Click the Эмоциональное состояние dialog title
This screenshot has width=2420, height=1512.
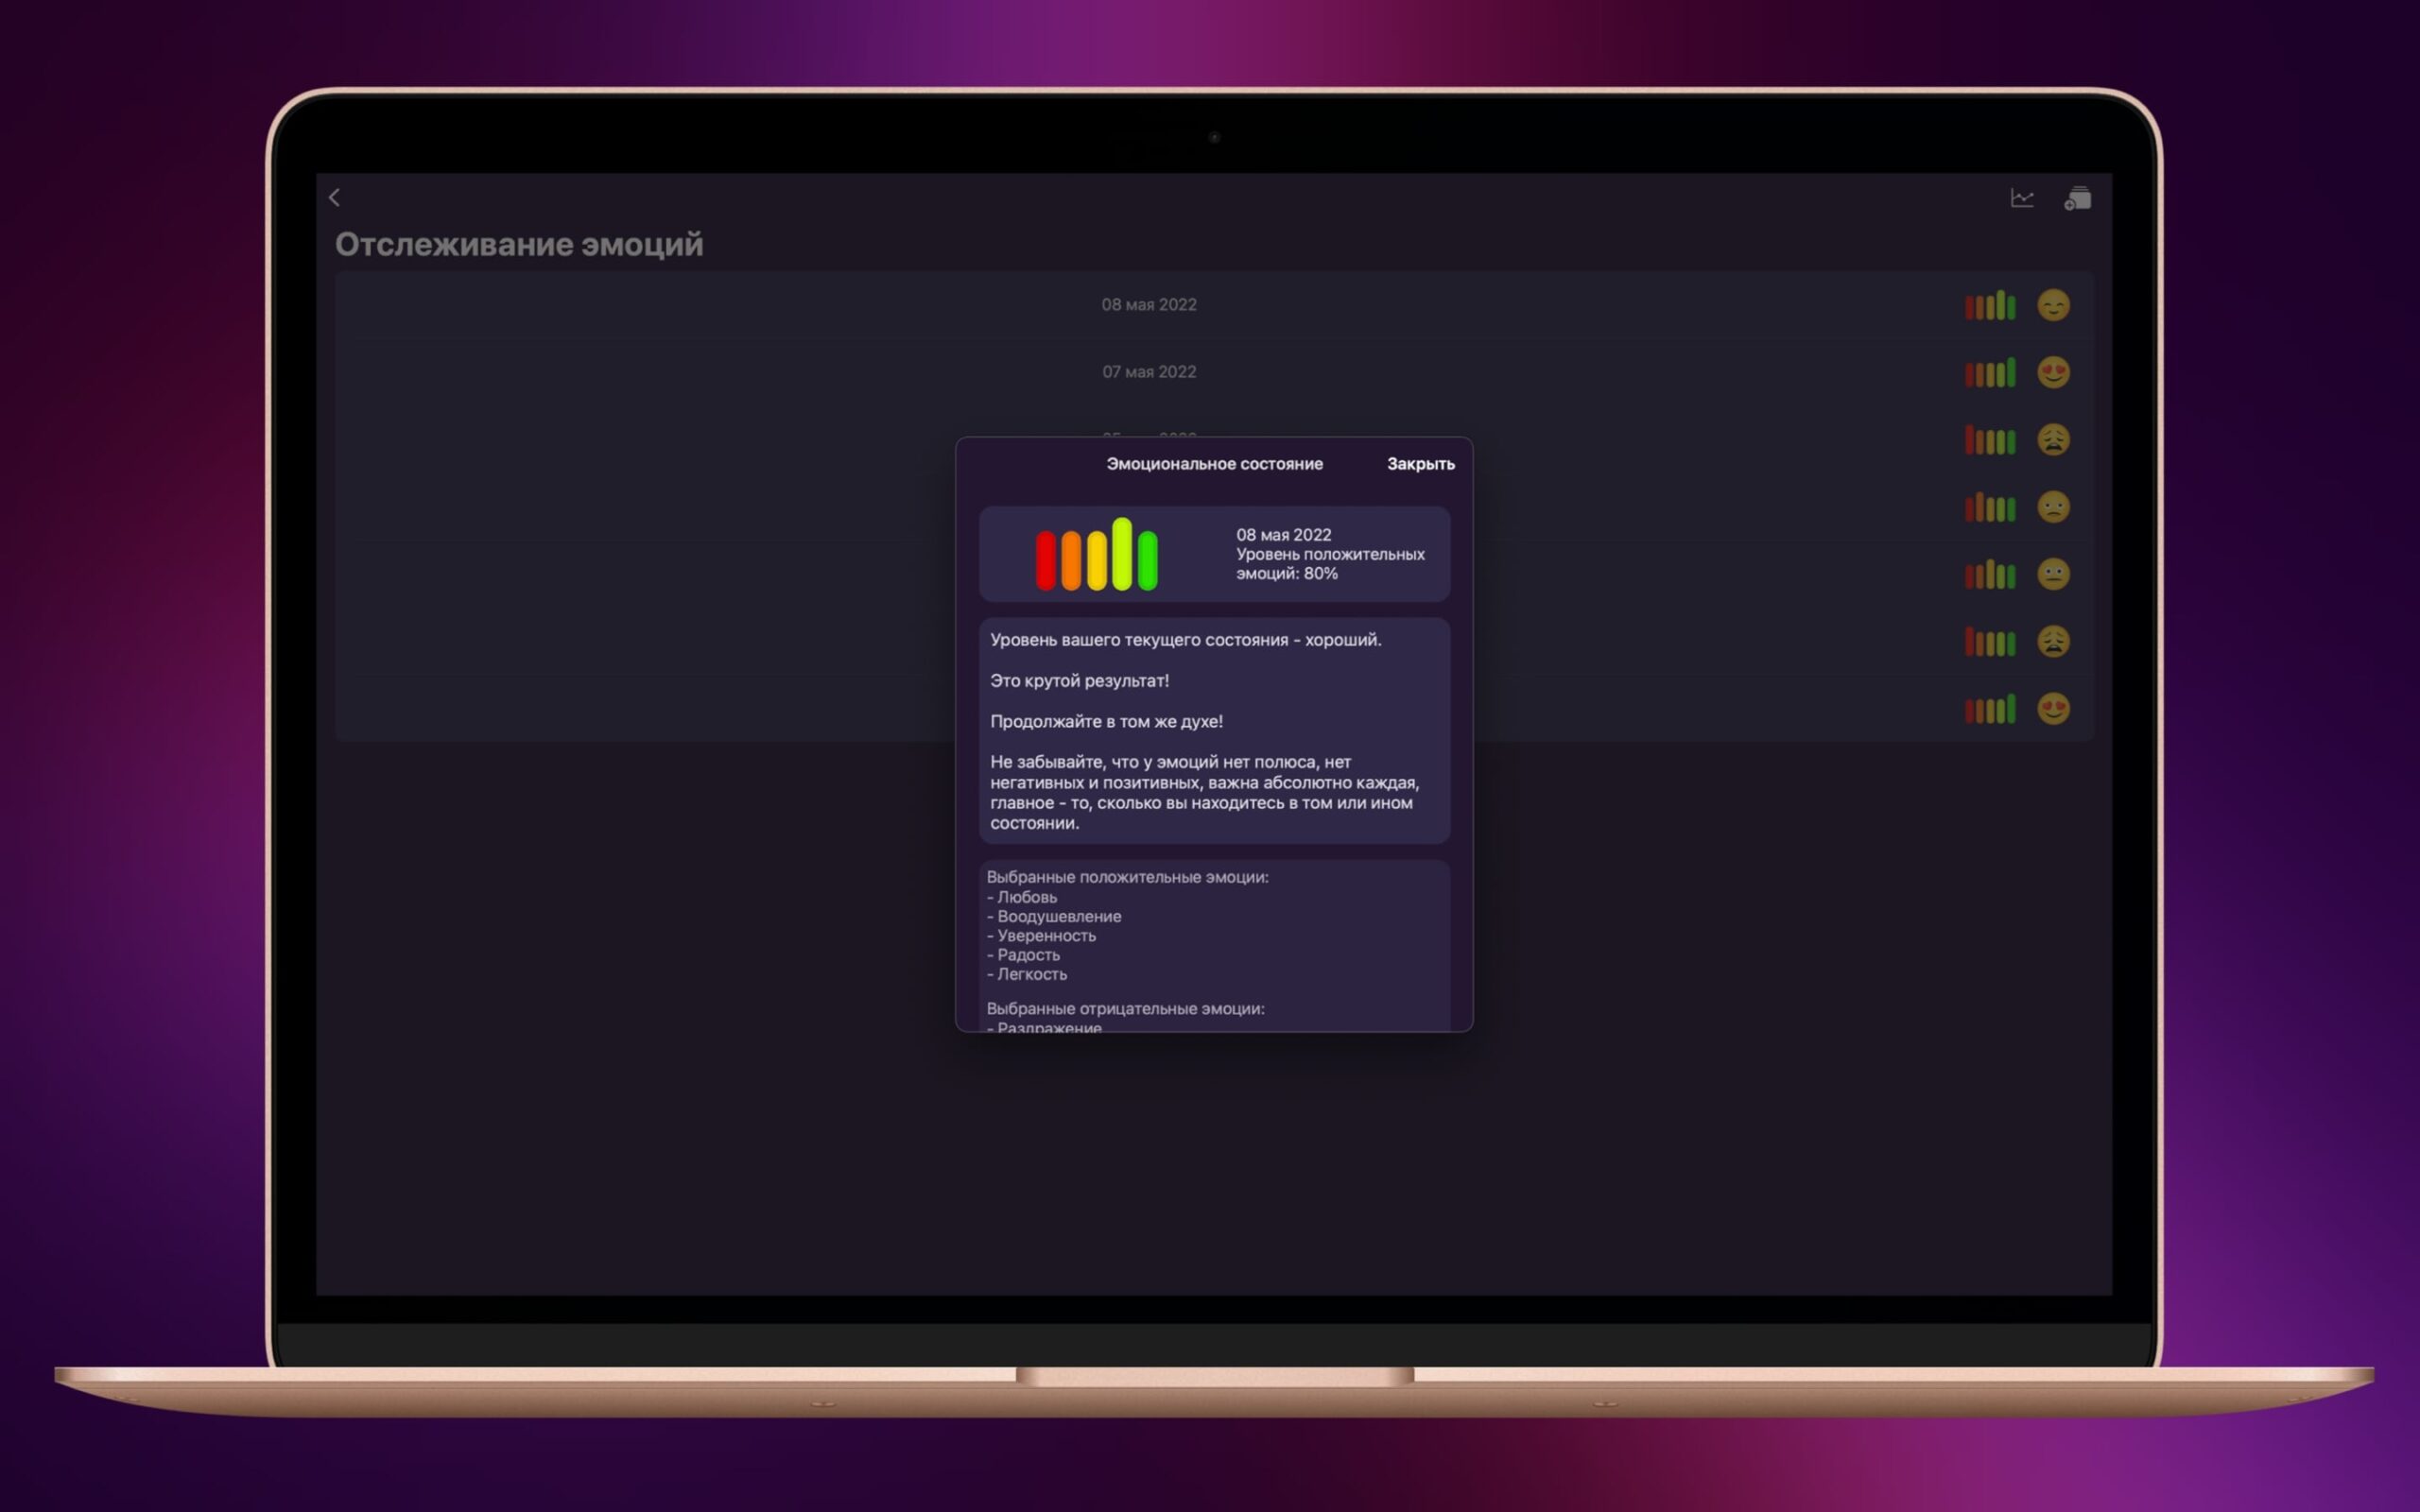tap(1214, 464)
